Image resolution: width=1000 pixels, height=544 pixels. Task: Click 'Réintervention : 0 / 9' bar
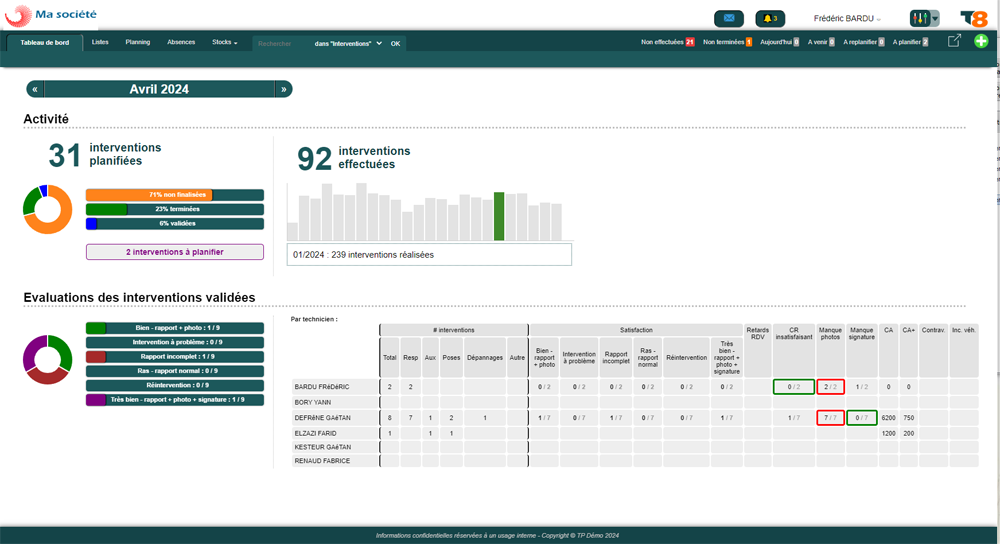[x=175, y=386]
